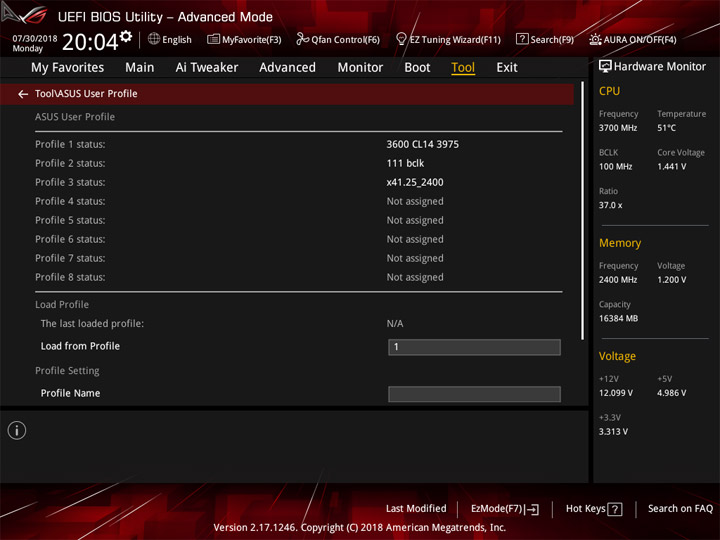720x540 pixels.
Task: Click the 'Profile 1 status:' label
Action: [x=70, y=144]
